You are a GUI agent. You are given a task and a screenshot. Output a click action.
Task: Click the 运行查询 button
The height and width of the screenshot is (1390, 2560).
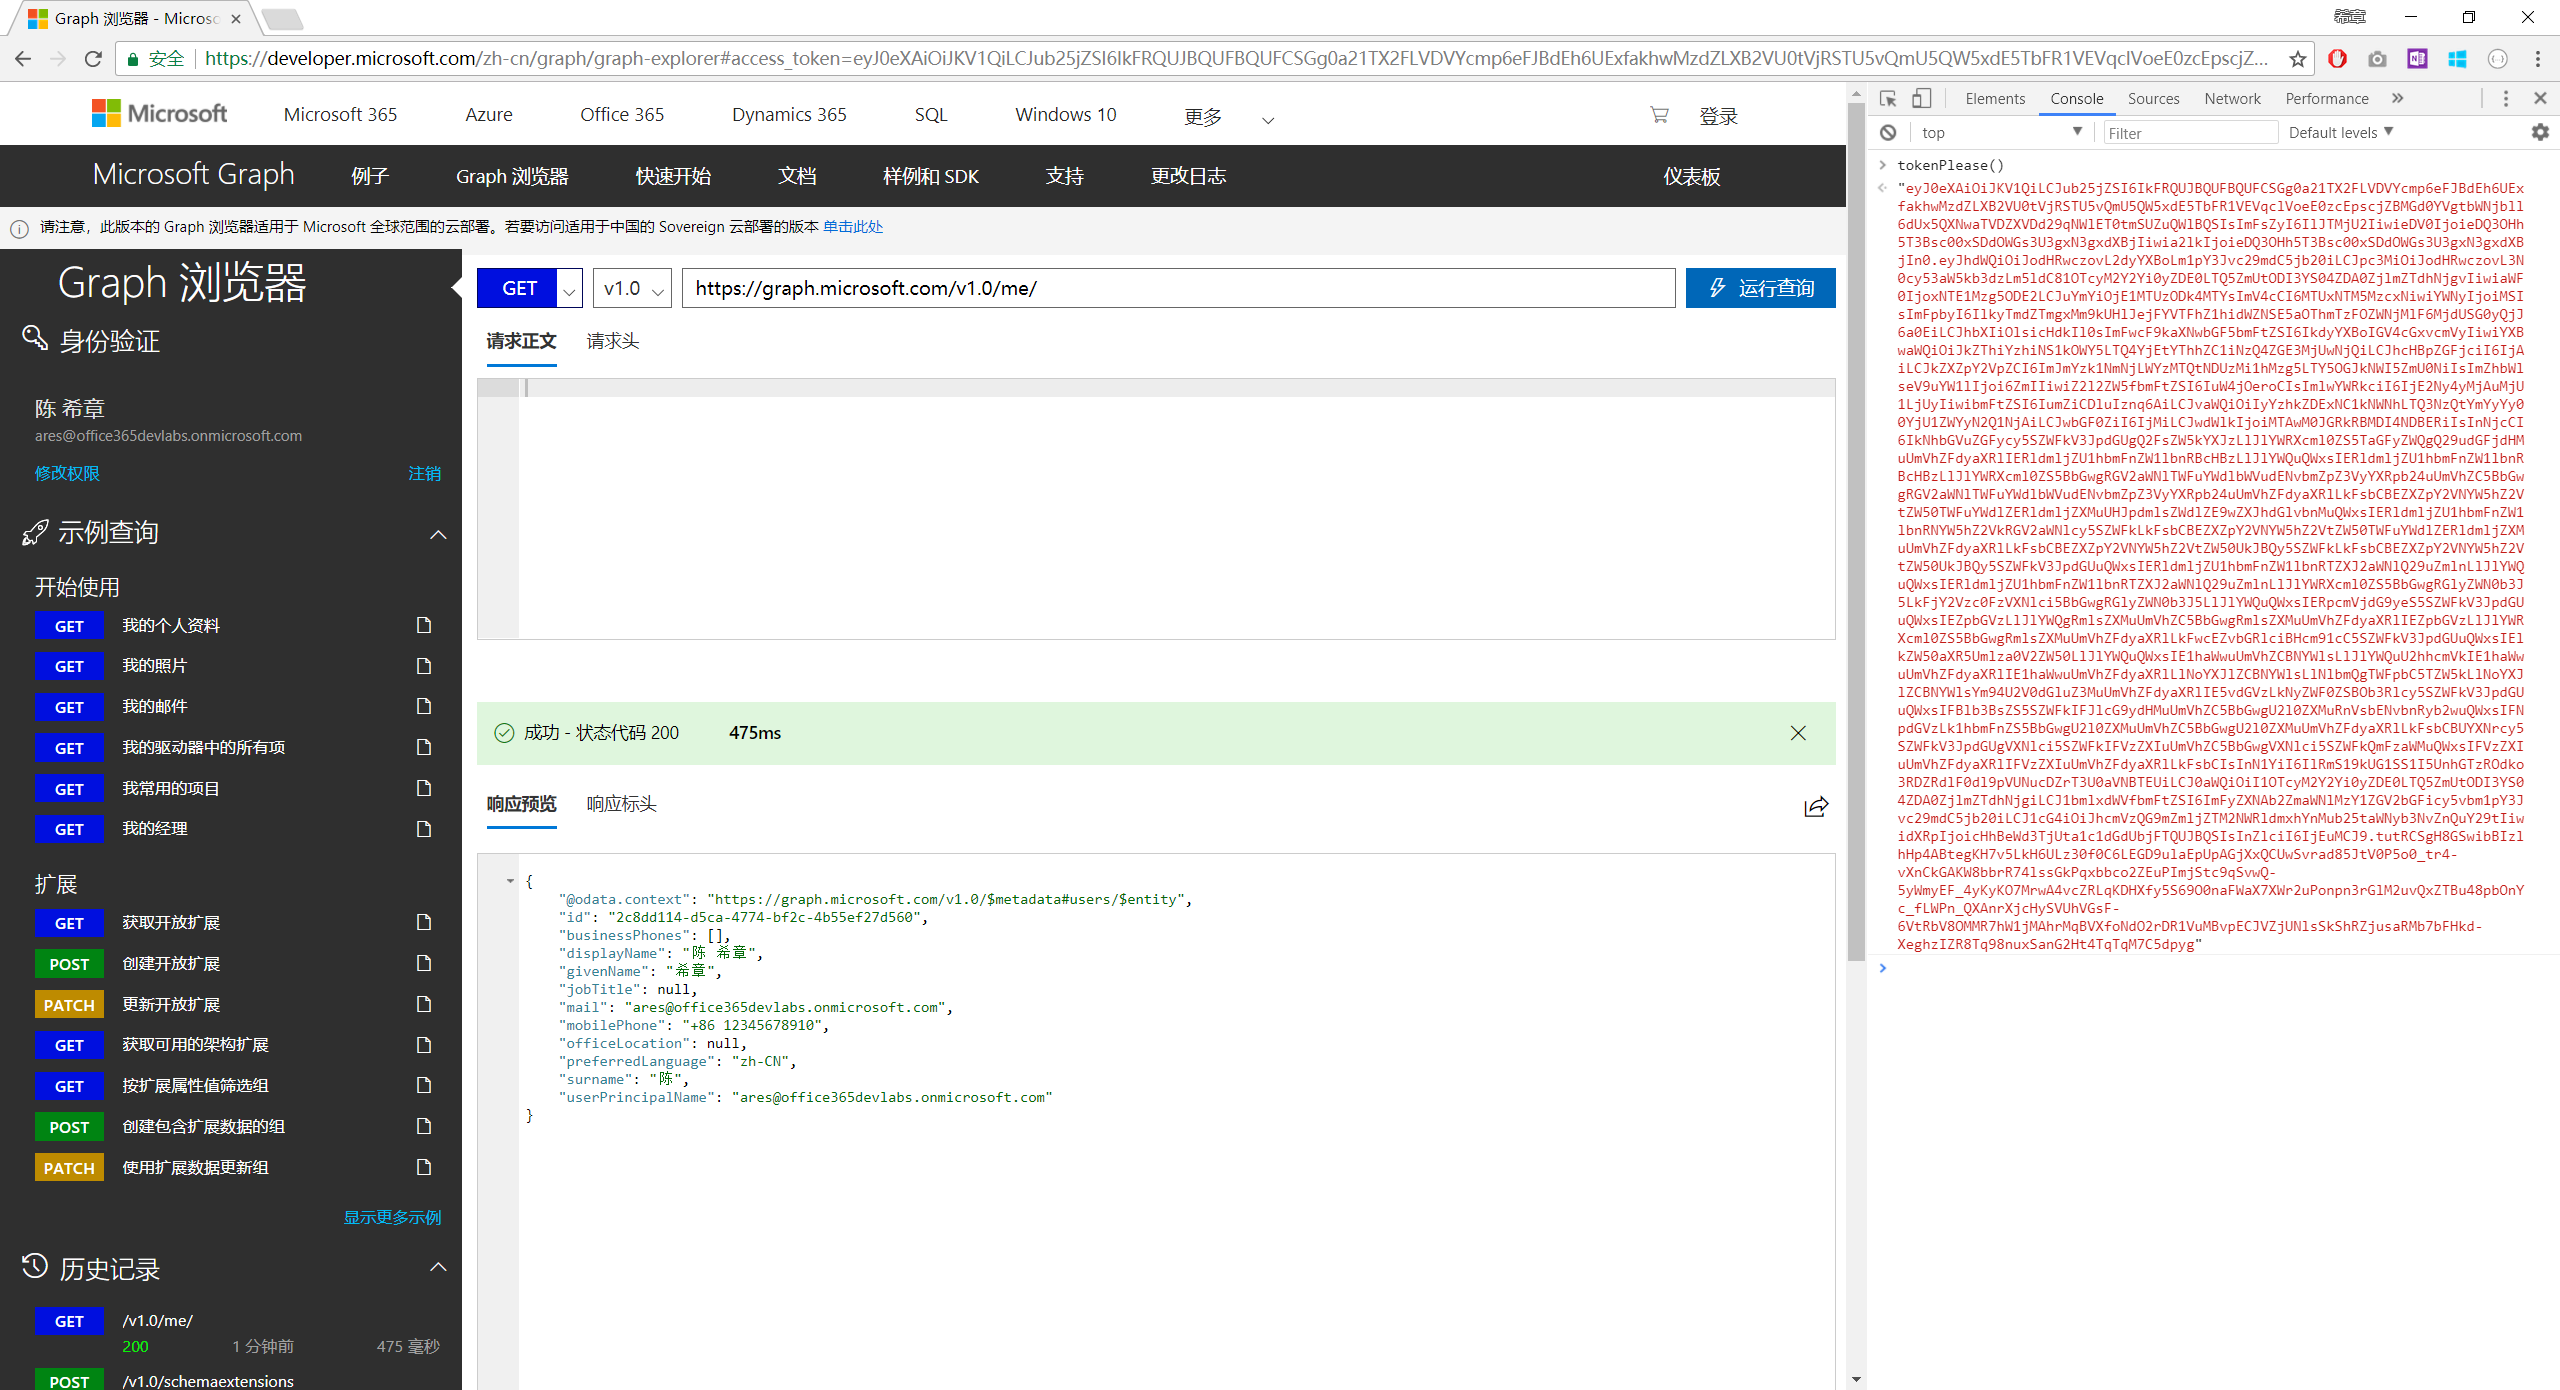(x=1760, y=288)
